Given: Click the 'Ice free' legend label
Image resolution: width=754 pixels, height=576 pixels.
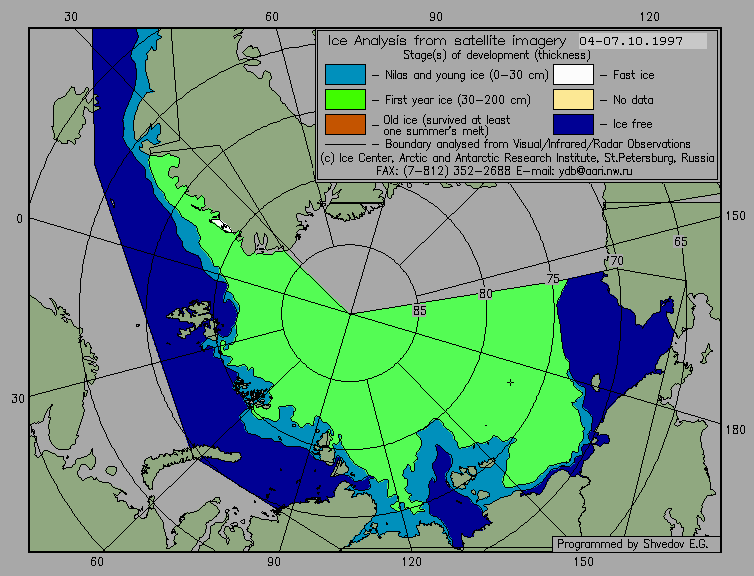Looking at the screenshot, I should click(632, 124).
